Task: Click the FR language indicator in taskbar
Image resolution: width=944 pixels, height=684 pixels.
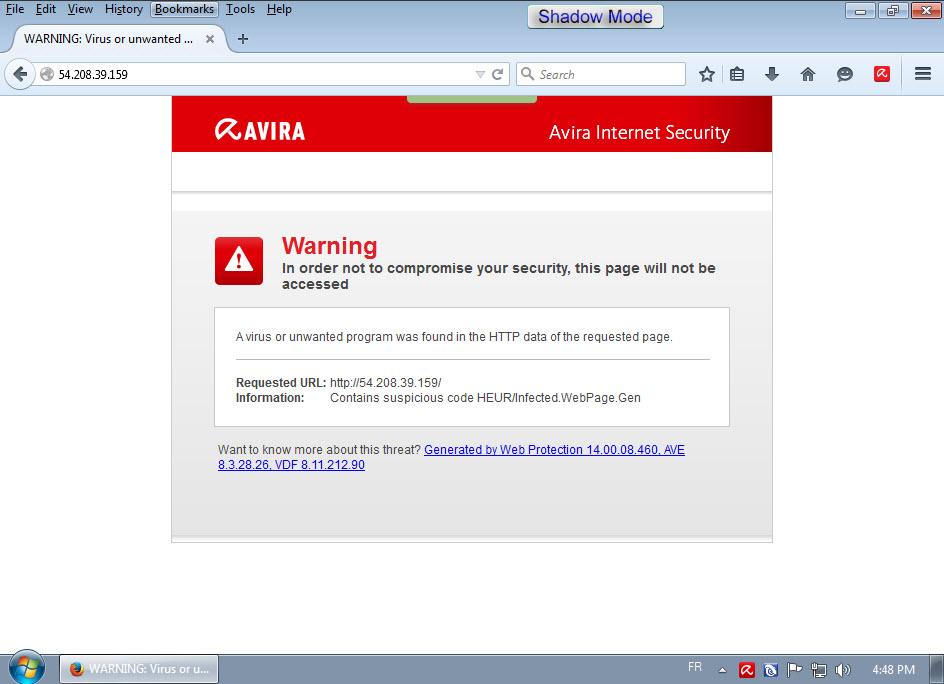Action: (x=695, y=667)
